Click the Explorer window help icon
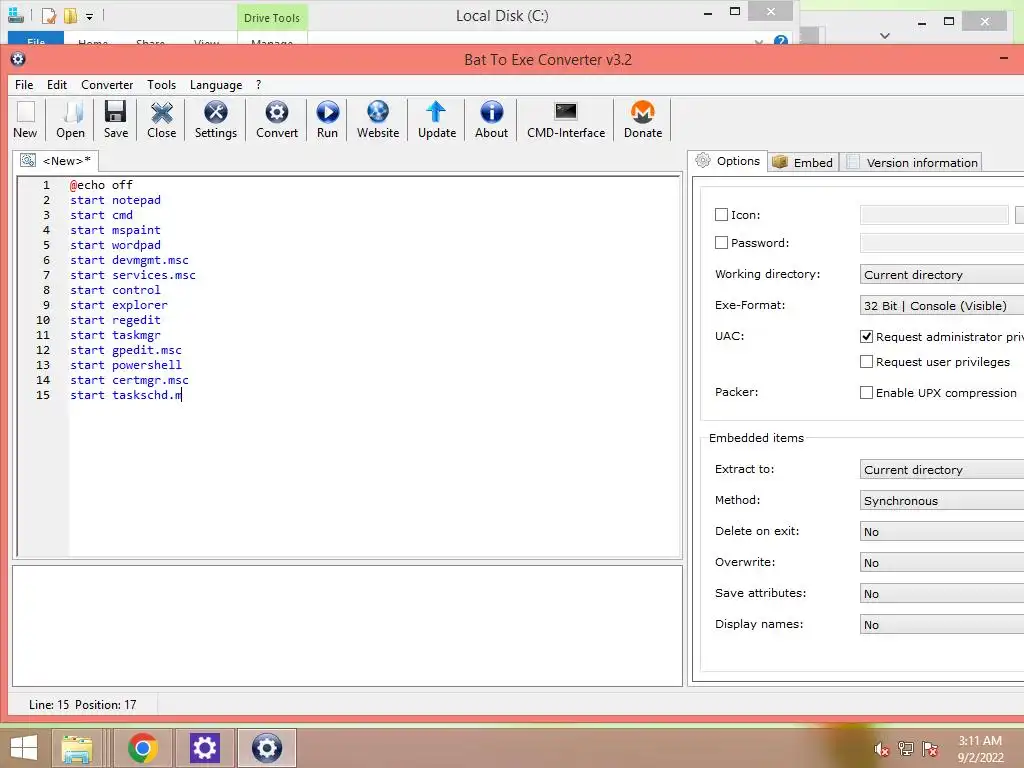1024x768 pixels. point(780,41)
